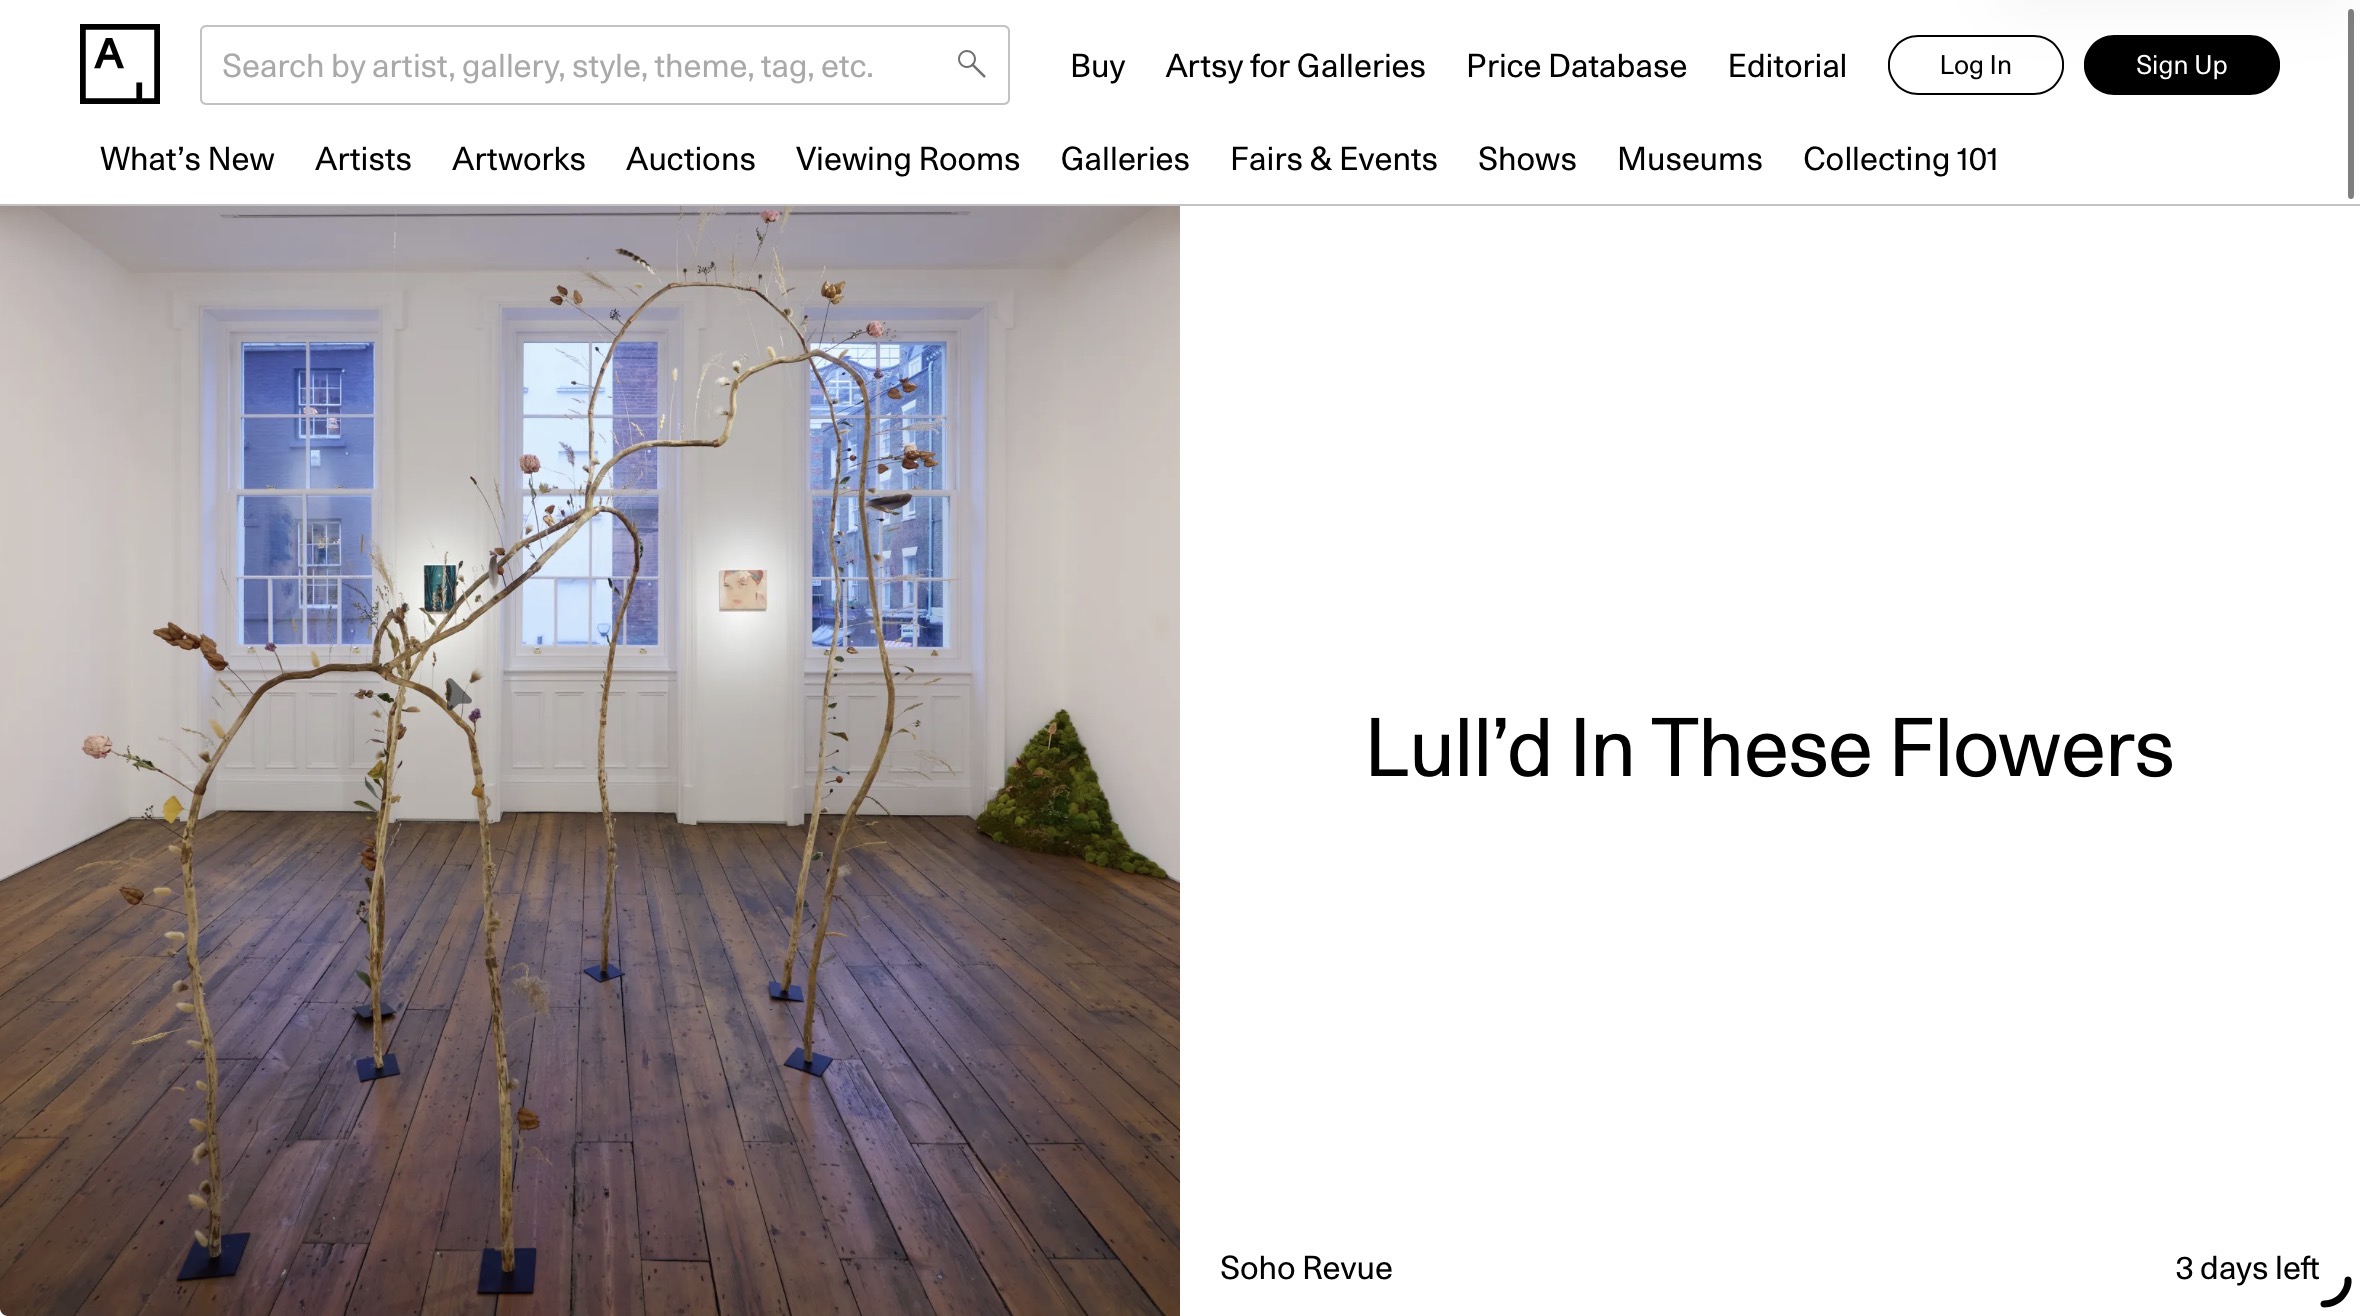Navigate to Shows
Screen dimensions: 2360x1316
click(x=1527, y=159)
